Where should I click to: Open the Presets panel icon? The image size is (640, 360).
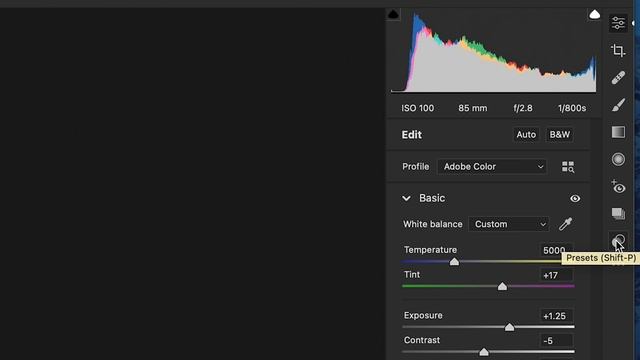619,240
